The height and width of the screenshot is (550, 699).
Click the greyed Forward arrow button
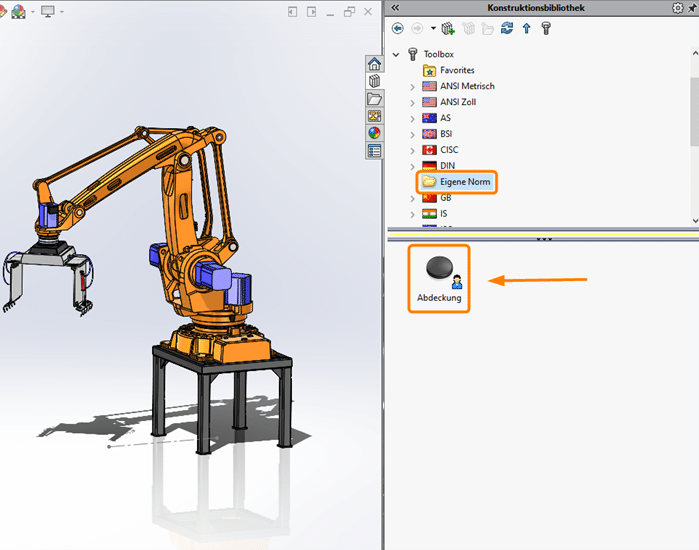(x=417, y=29)
